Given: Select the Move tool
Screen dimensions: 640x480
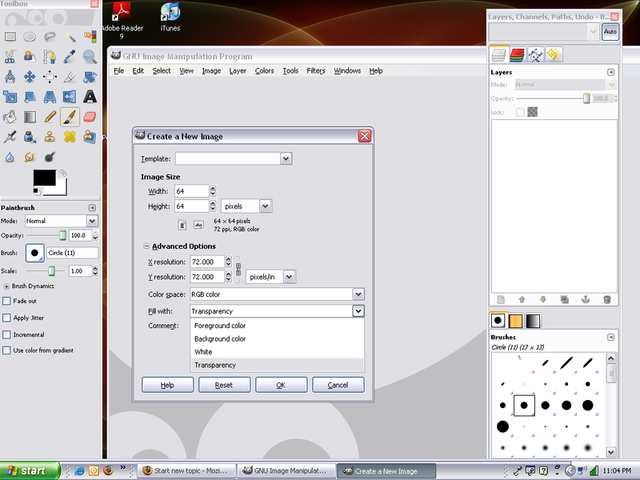Looking at the screenshot, I should 29,76.
